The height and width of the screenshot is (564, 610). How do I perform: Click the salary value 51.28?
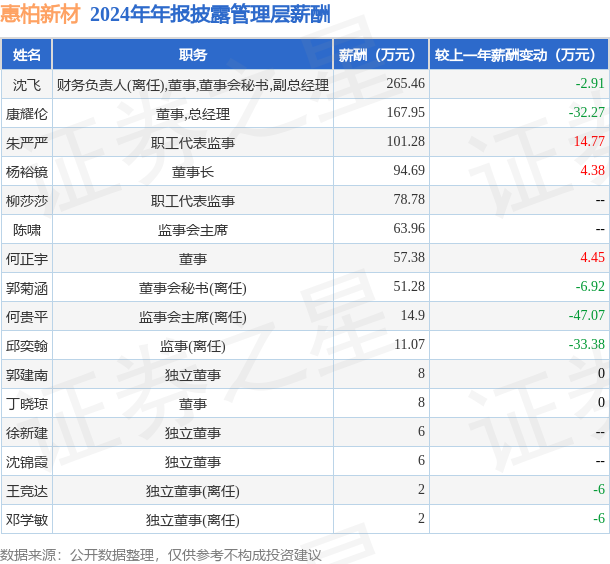point(409,286)
